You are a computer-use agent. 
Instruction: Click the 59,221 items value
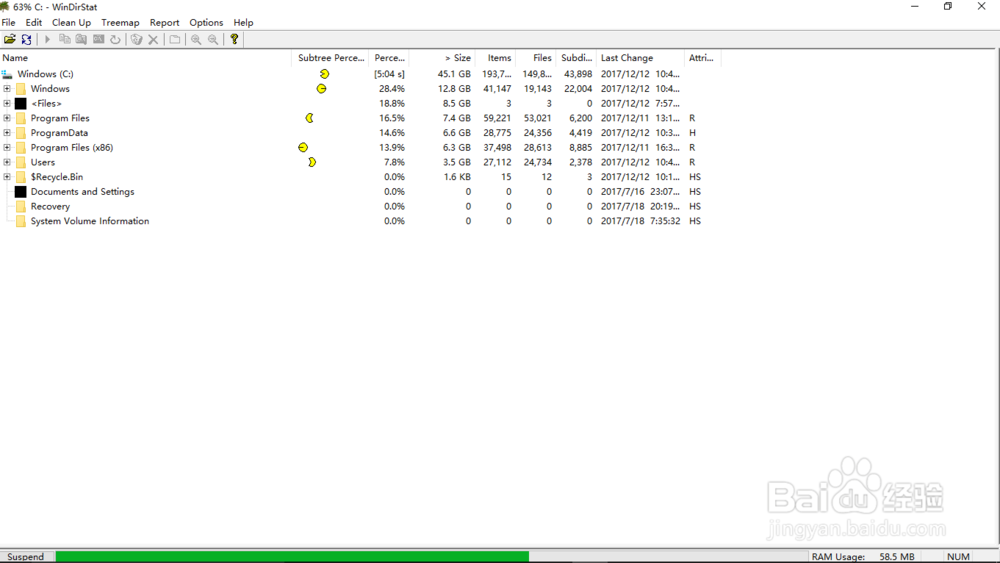(497, 118)
